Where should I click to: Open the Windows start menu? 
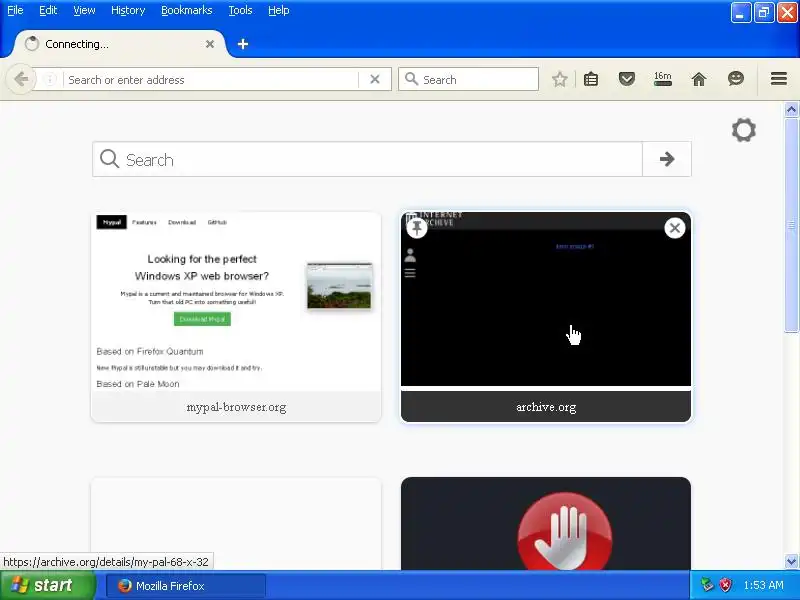48,585
